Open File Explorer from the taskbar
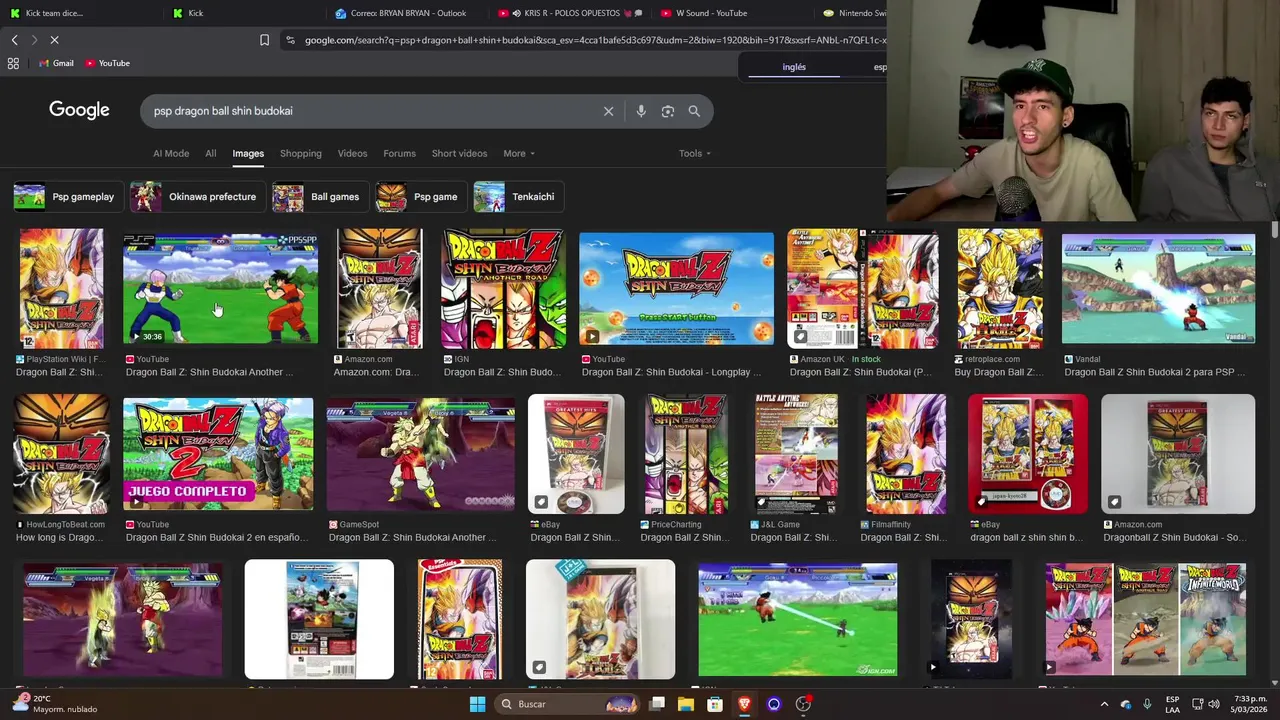Image resolution: width=1280 pixels, height=720 pixels. tap(686, 704)
